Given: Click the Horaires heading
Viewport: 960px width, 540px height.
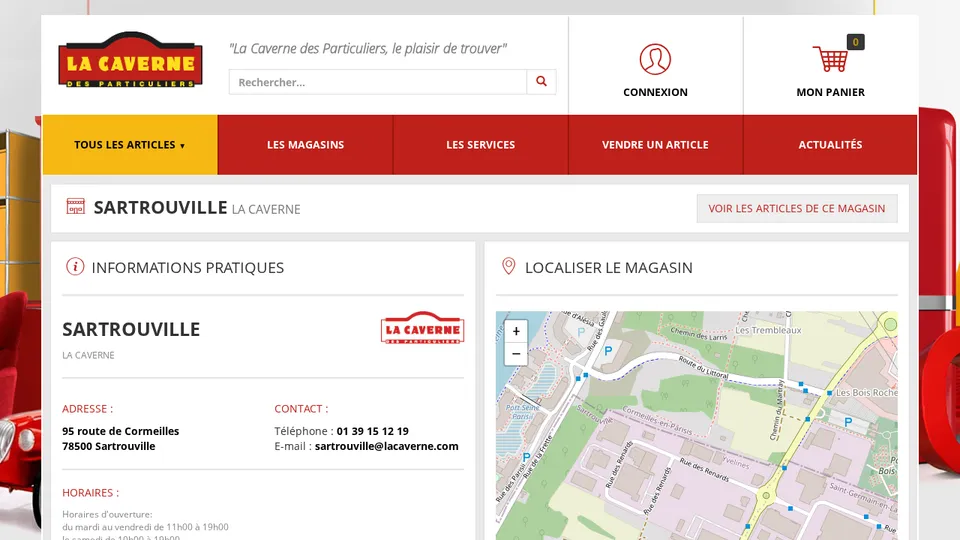Looking at the screenshot, I should click(91, 493).
